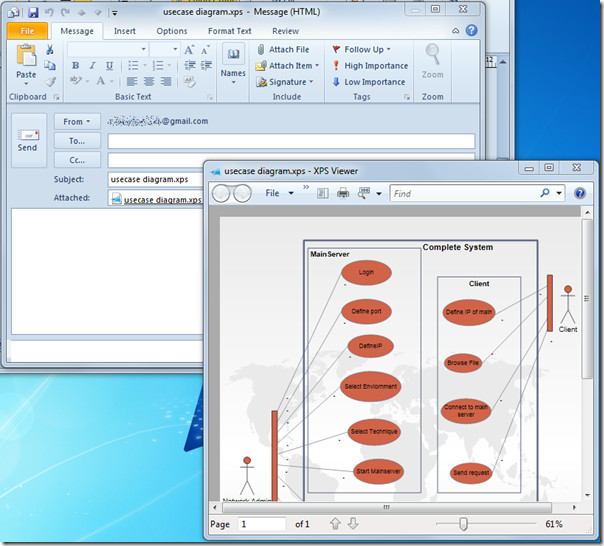Click the Format Painter brush icon
The height and width of the screenshot is (546, 604).
50,82
